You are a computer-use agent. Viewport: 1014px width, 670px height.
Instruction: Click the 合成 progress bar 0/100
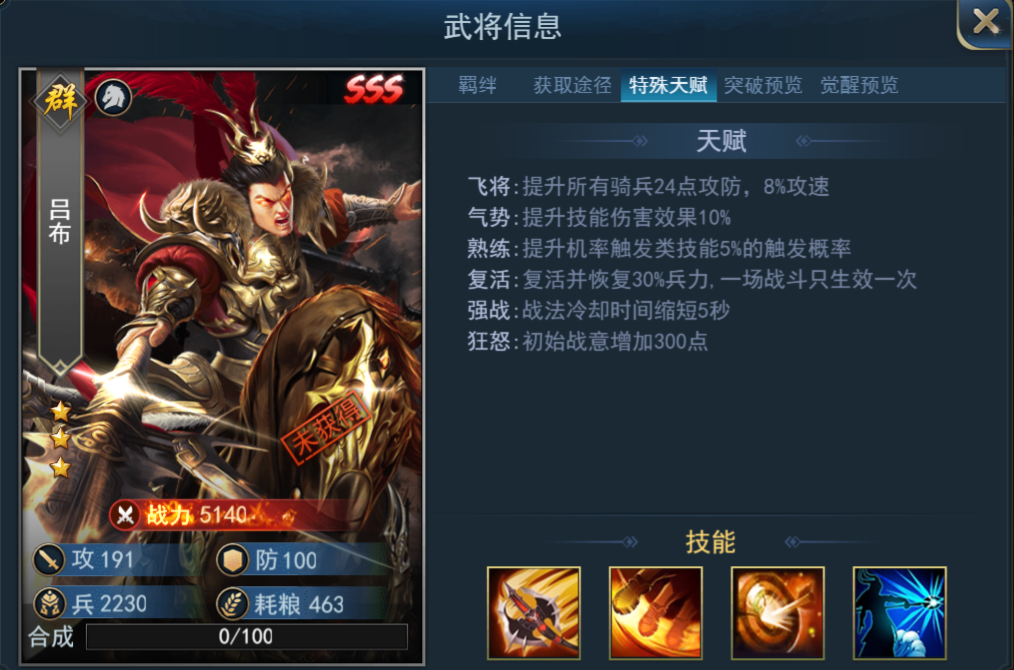pos(246,636)
